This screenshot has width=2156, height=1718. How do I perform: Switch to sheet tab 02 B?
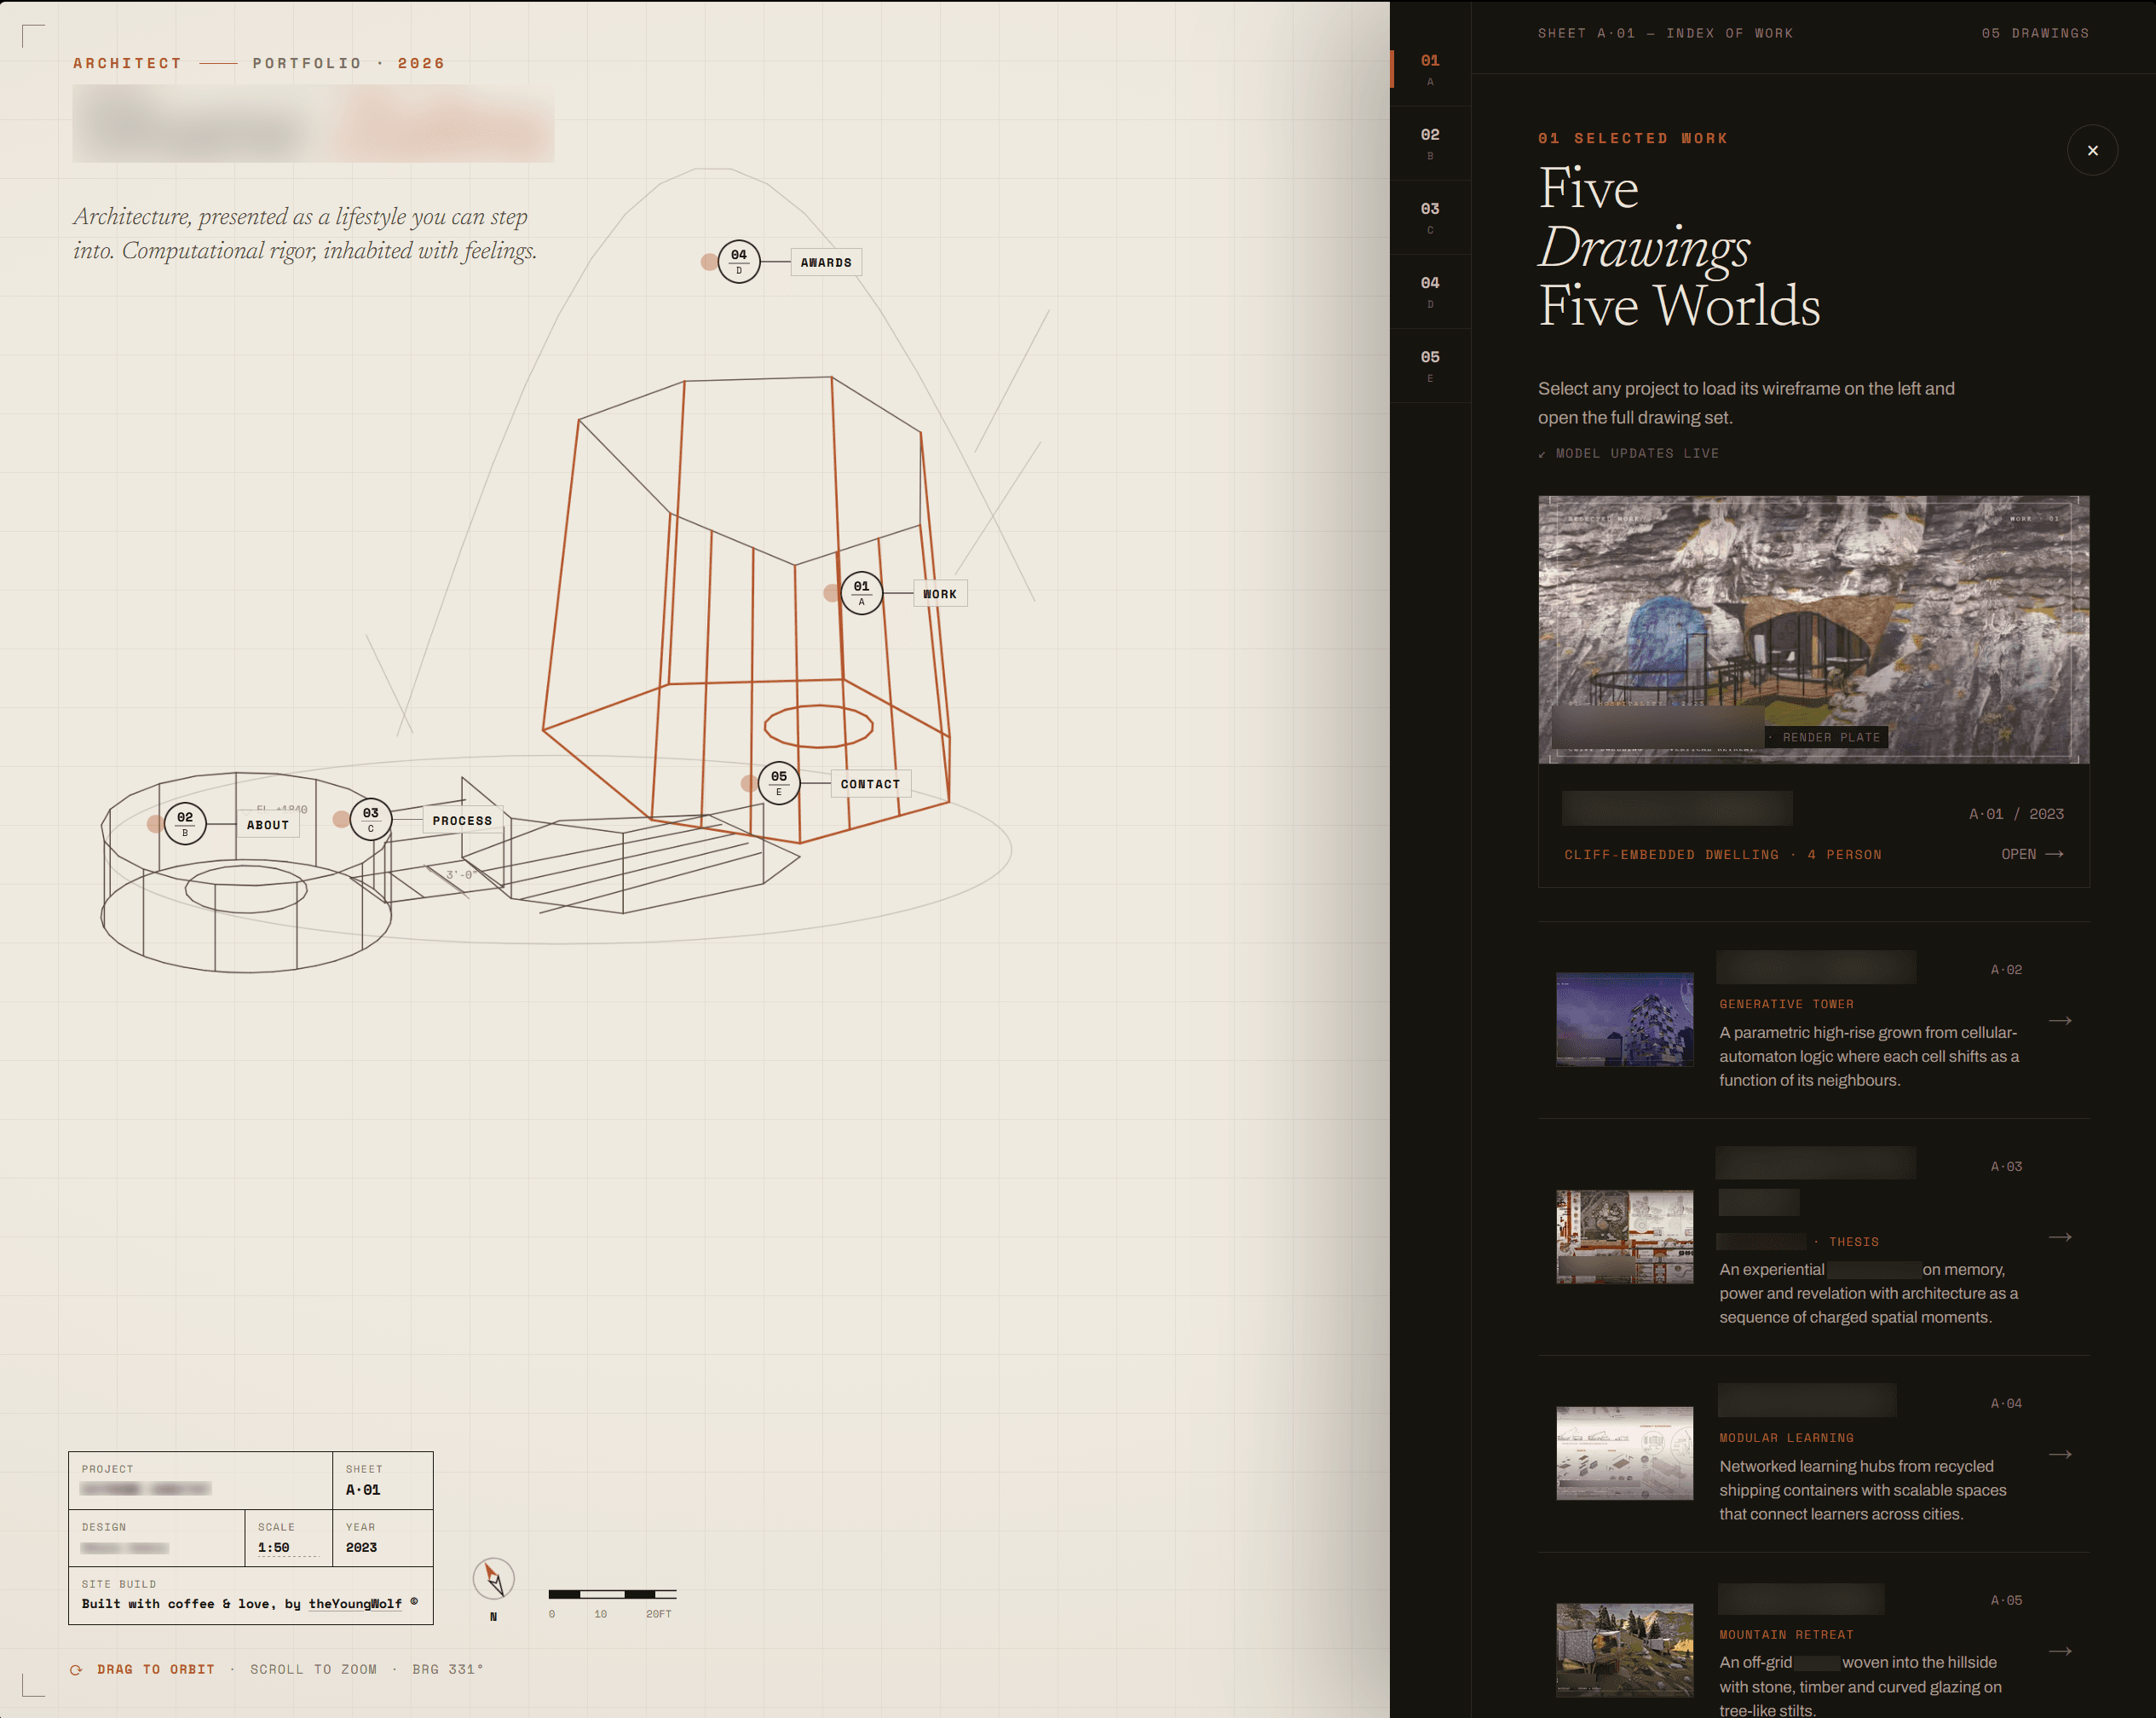1430,143
